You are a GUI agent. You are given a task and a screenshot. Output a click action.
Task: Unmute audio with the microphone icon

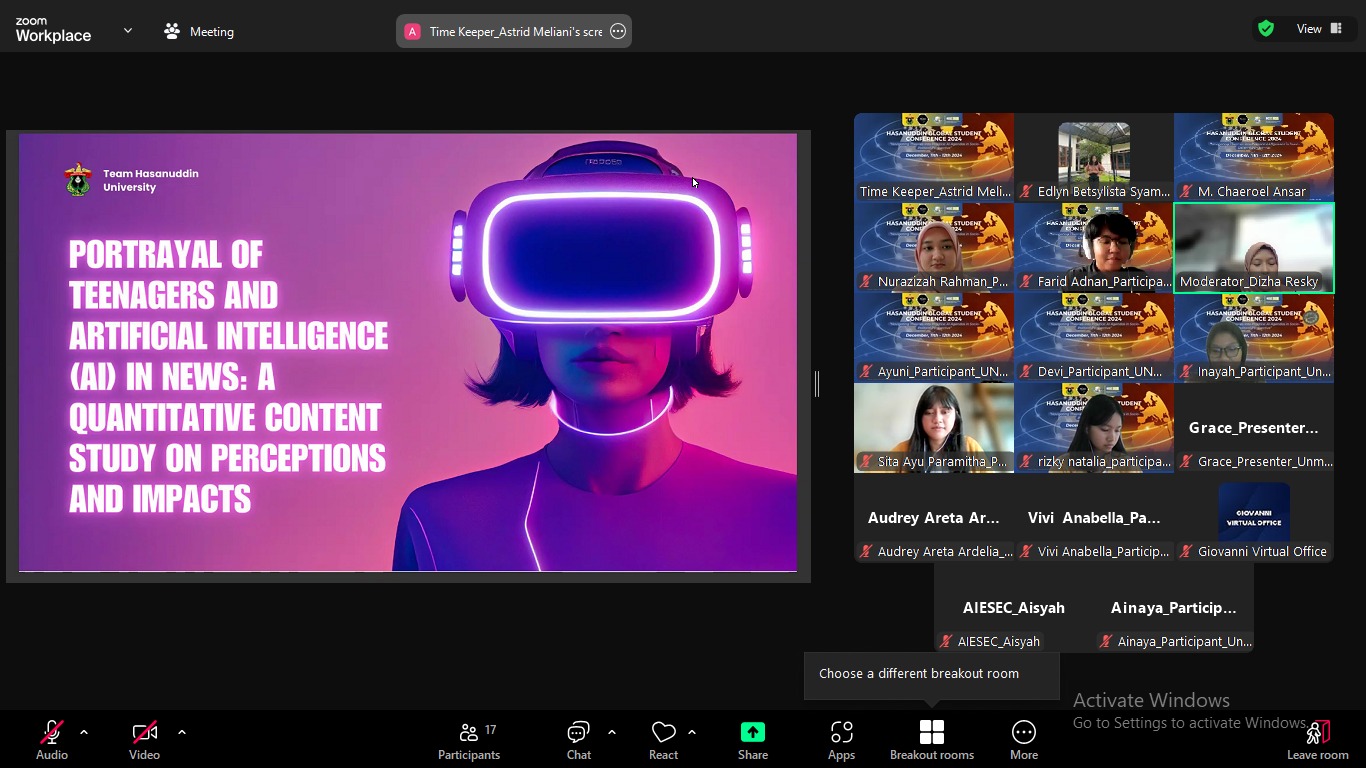point(52,732)
